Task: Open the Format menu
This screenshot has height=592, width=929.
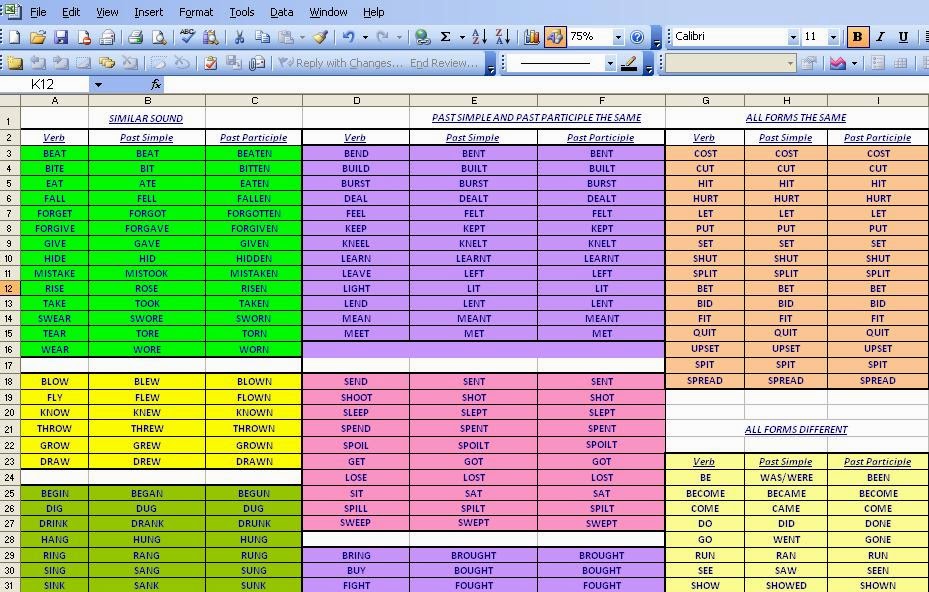Action: tap(196, 12)
